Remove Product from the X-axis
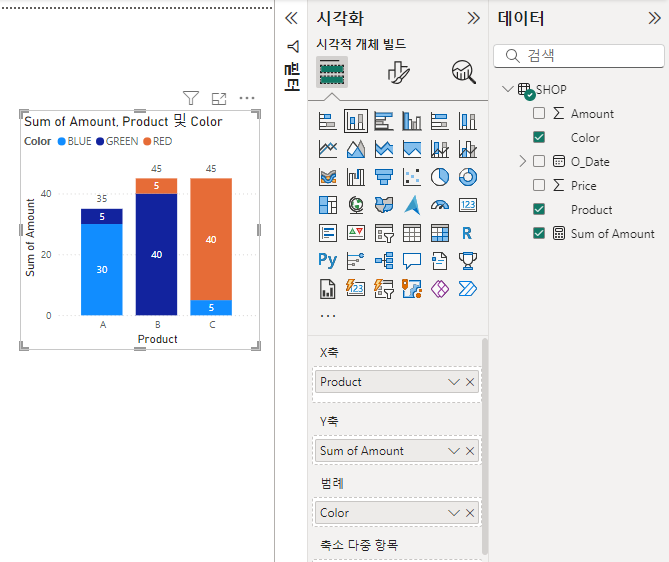669x562 pixels. point(470,382)
